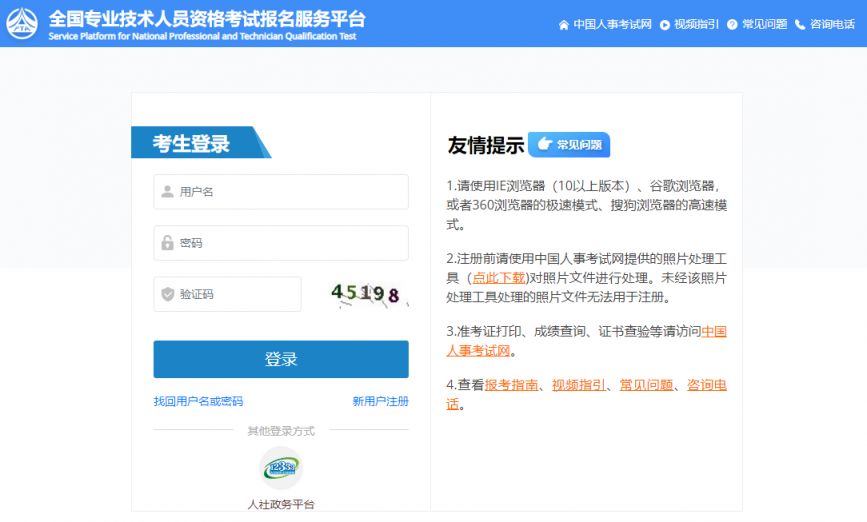Viewport: 867px width, 522px height.
Task: Click the 常见问题 button beside 友情提示
Action: (x=569, y=145)
